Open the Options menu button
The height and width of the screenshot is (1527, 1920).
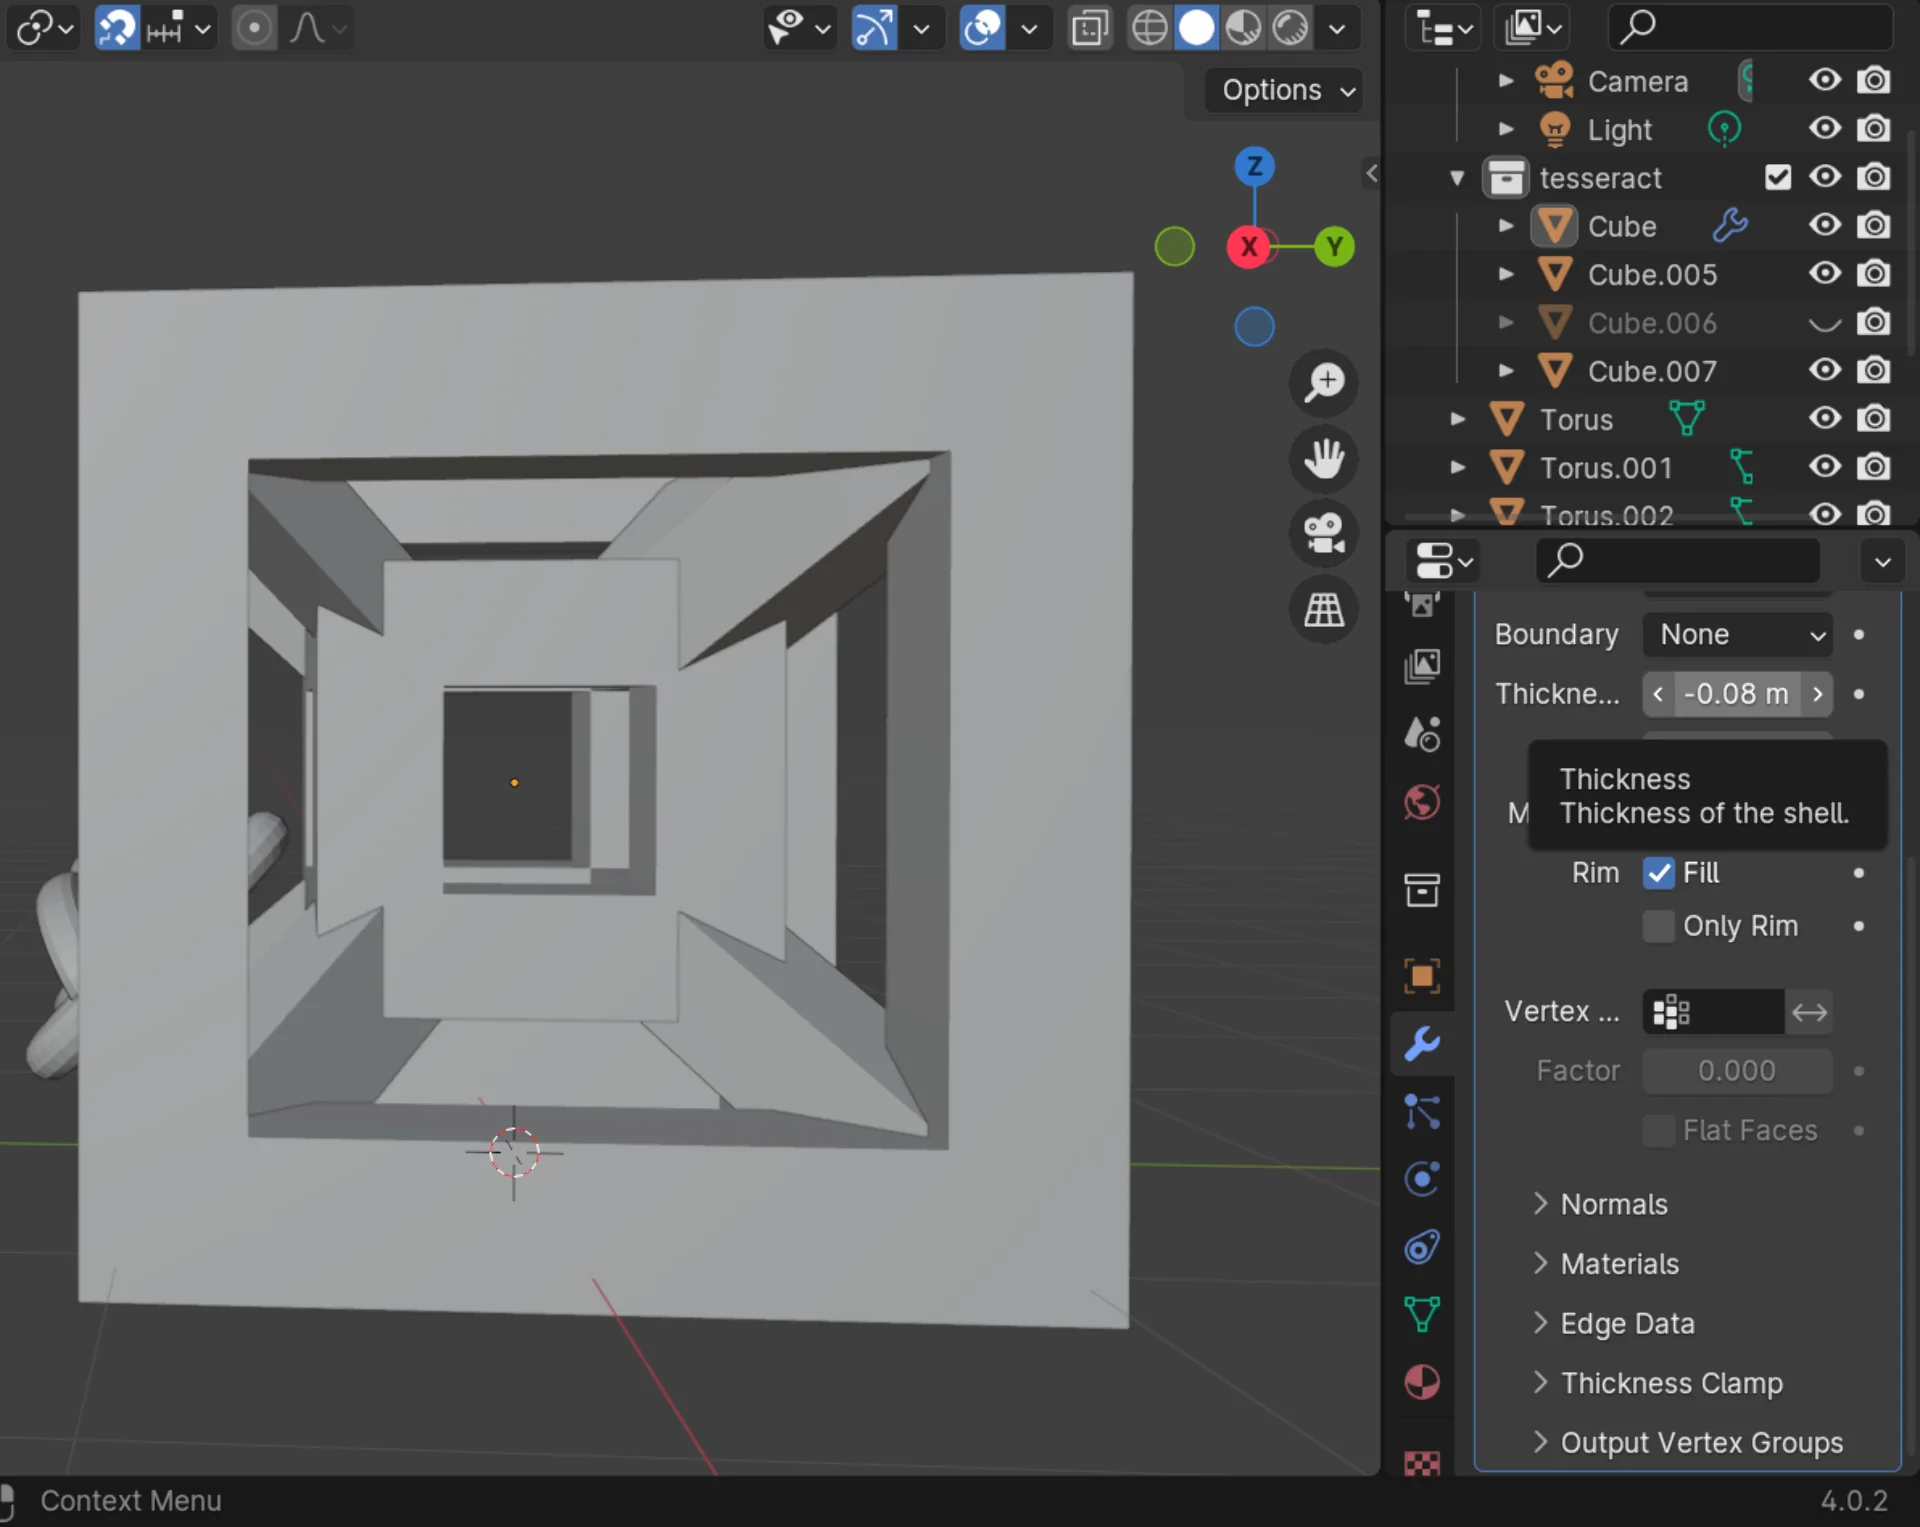[x=1286, y=90]
